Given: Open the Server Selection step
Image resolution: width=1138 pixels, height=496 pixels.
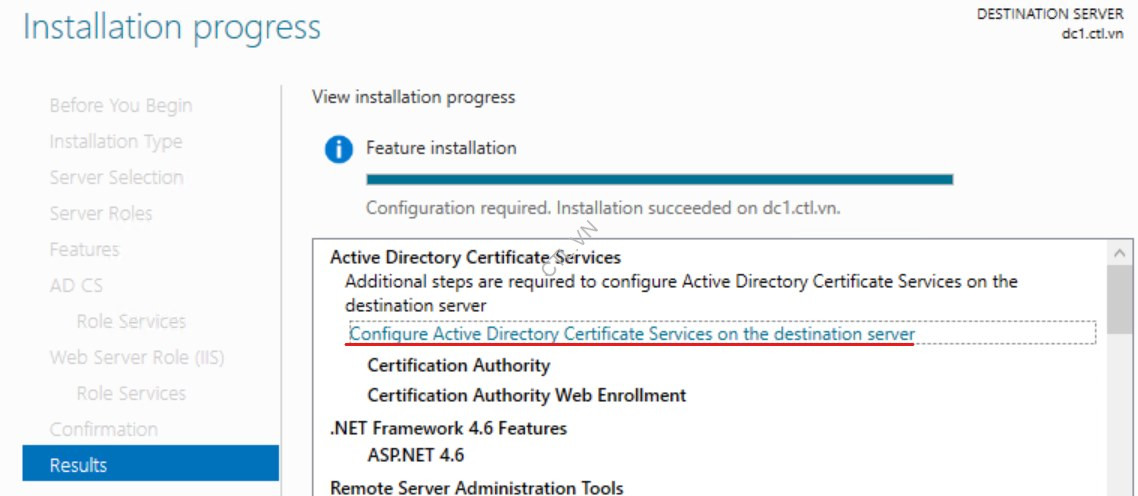Looking at the screenshot, I should click(116, 178).
